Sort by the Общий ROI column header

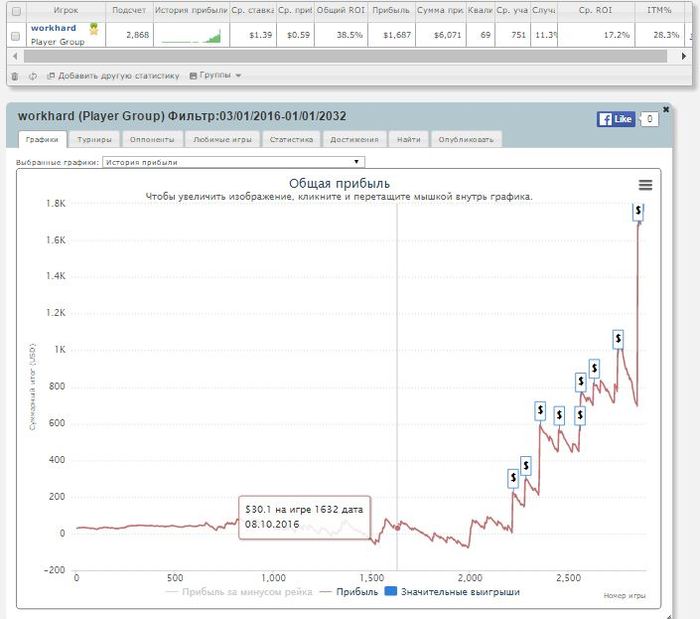point(341,10)
